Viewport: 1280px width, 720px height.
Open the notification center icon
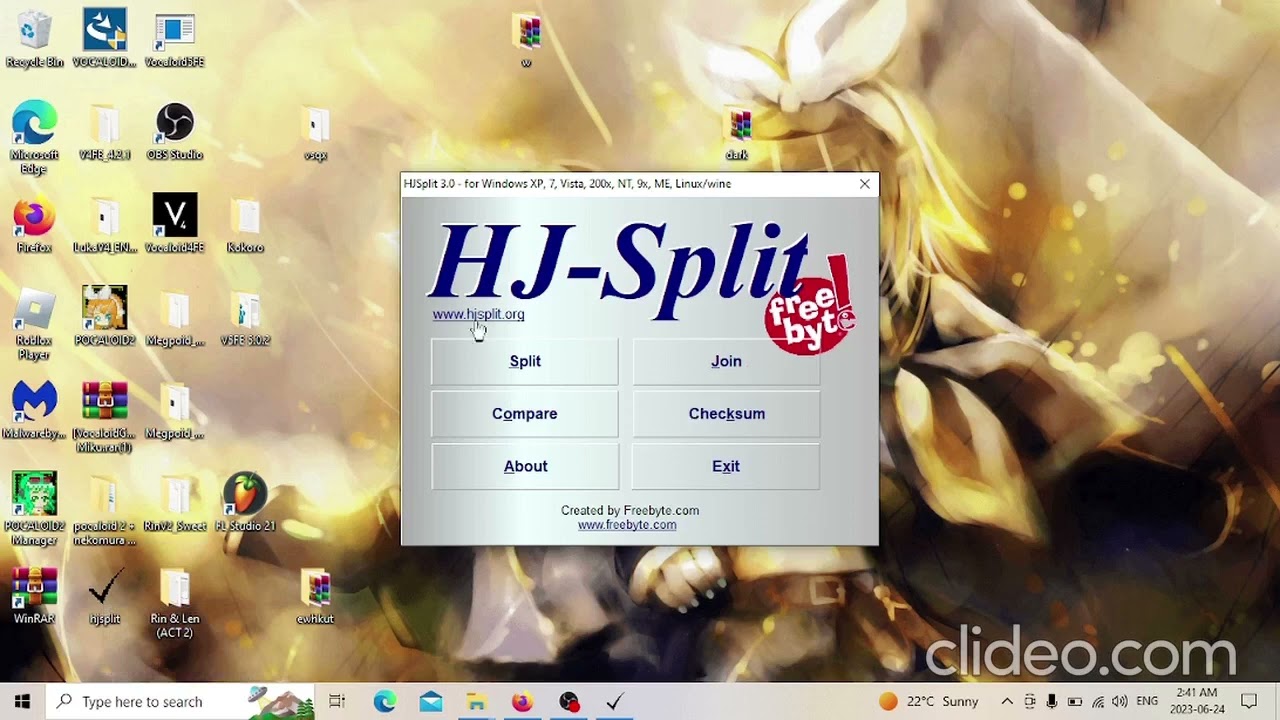coord(1249,702)
